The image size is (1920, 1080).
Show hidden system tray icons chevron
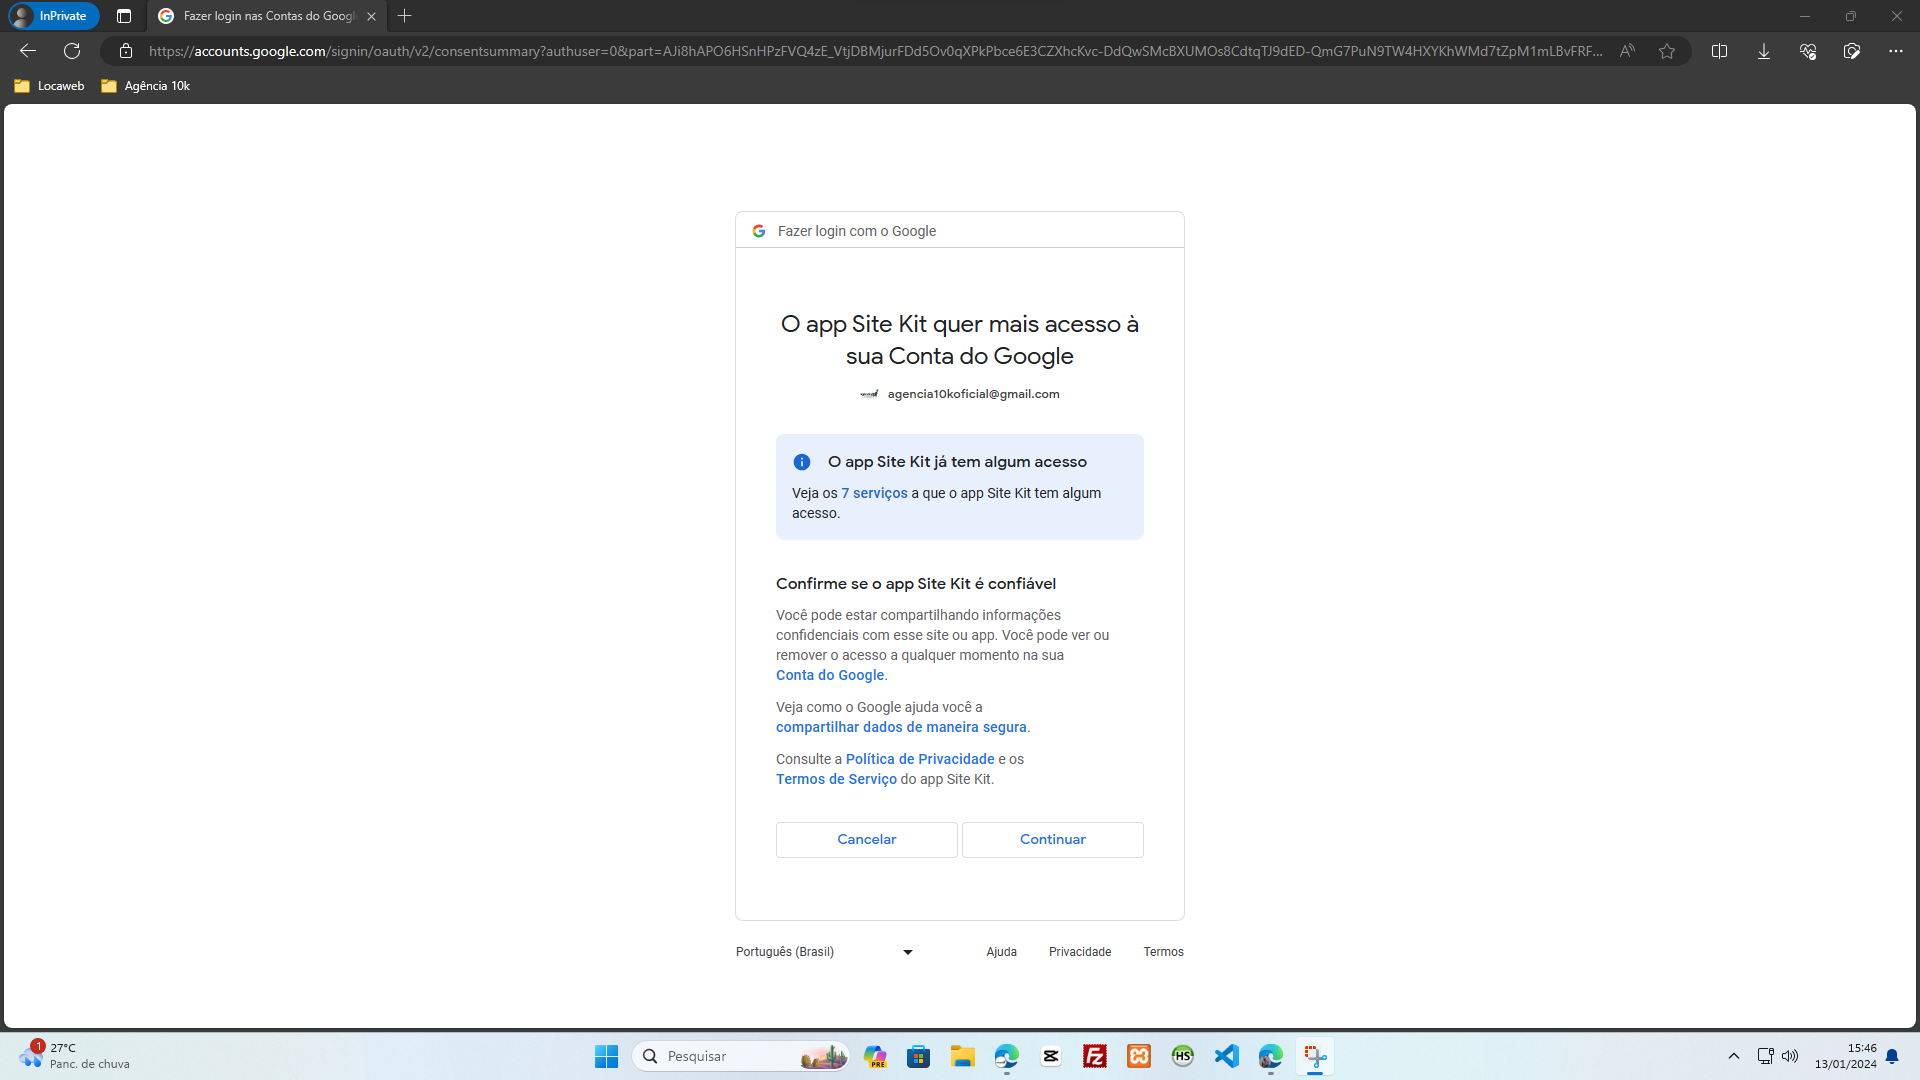pos(1734,1056)
